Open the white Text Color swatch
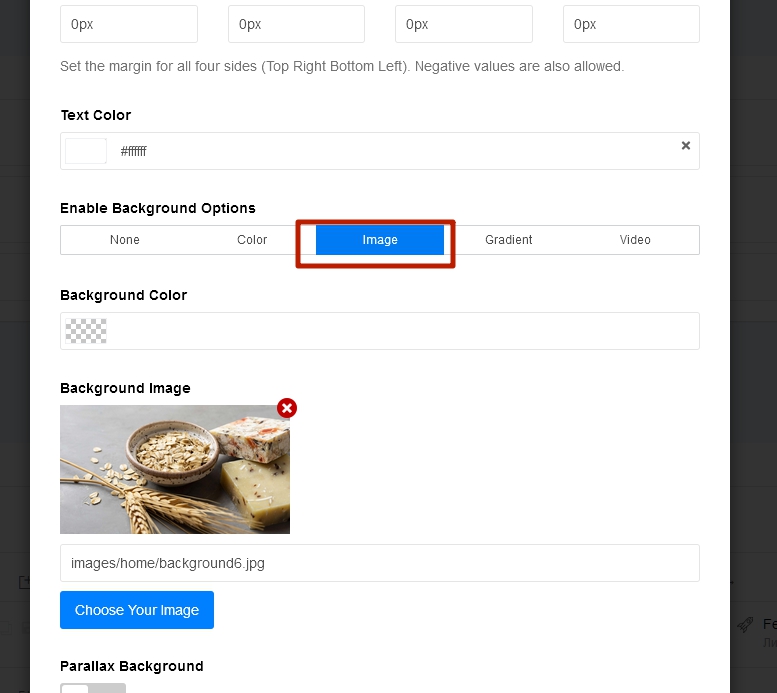 click(x=86, y=151)
